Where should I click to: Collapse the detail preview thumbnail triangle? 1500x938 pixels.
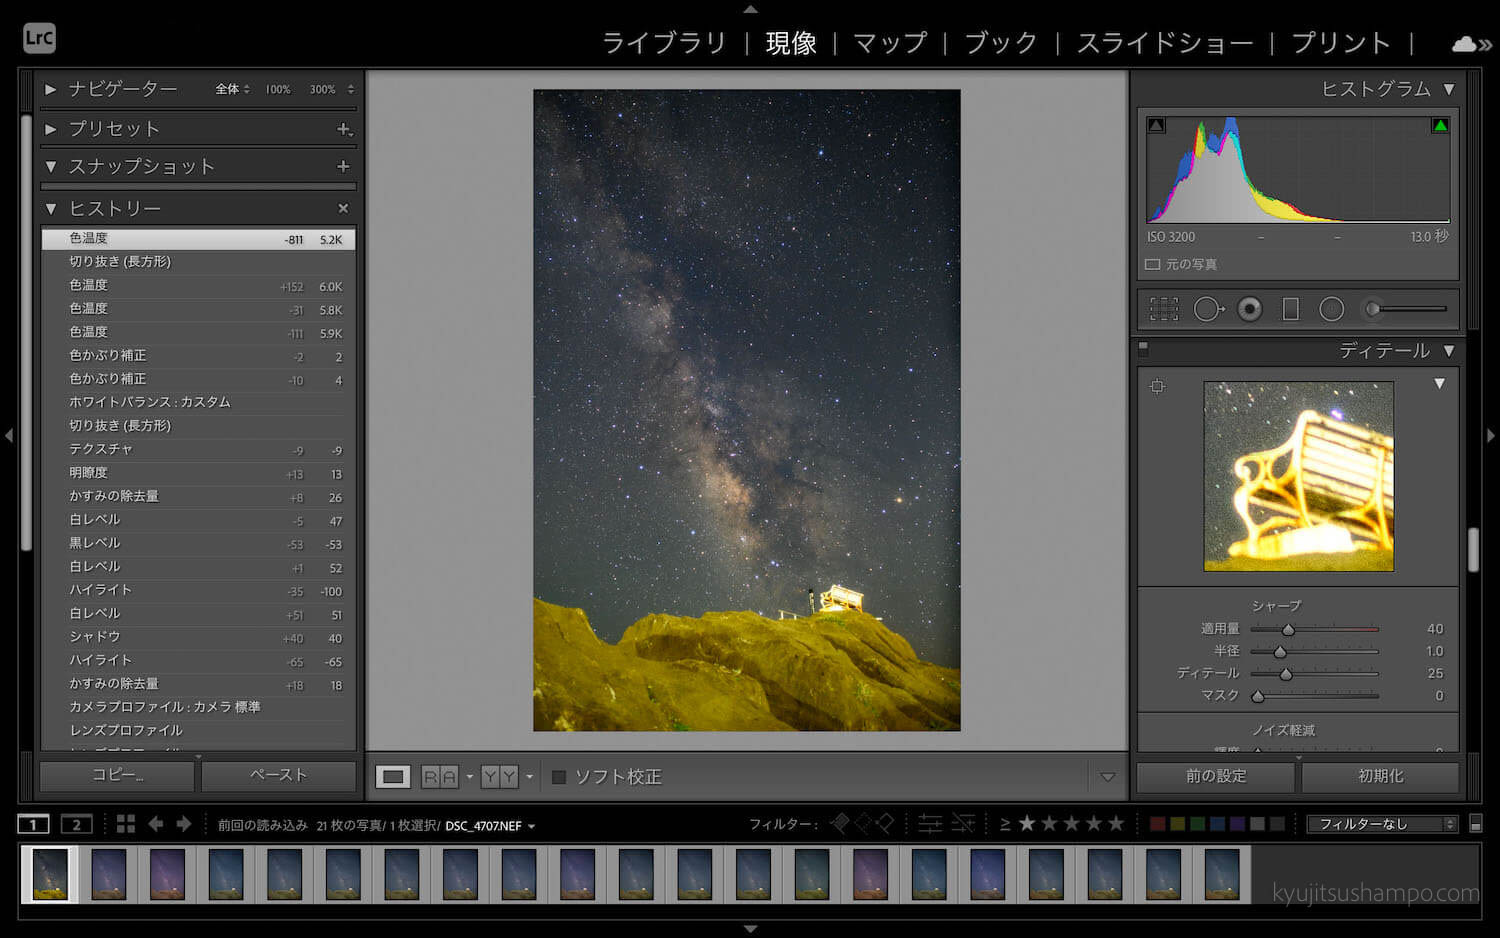point(1439,384)
